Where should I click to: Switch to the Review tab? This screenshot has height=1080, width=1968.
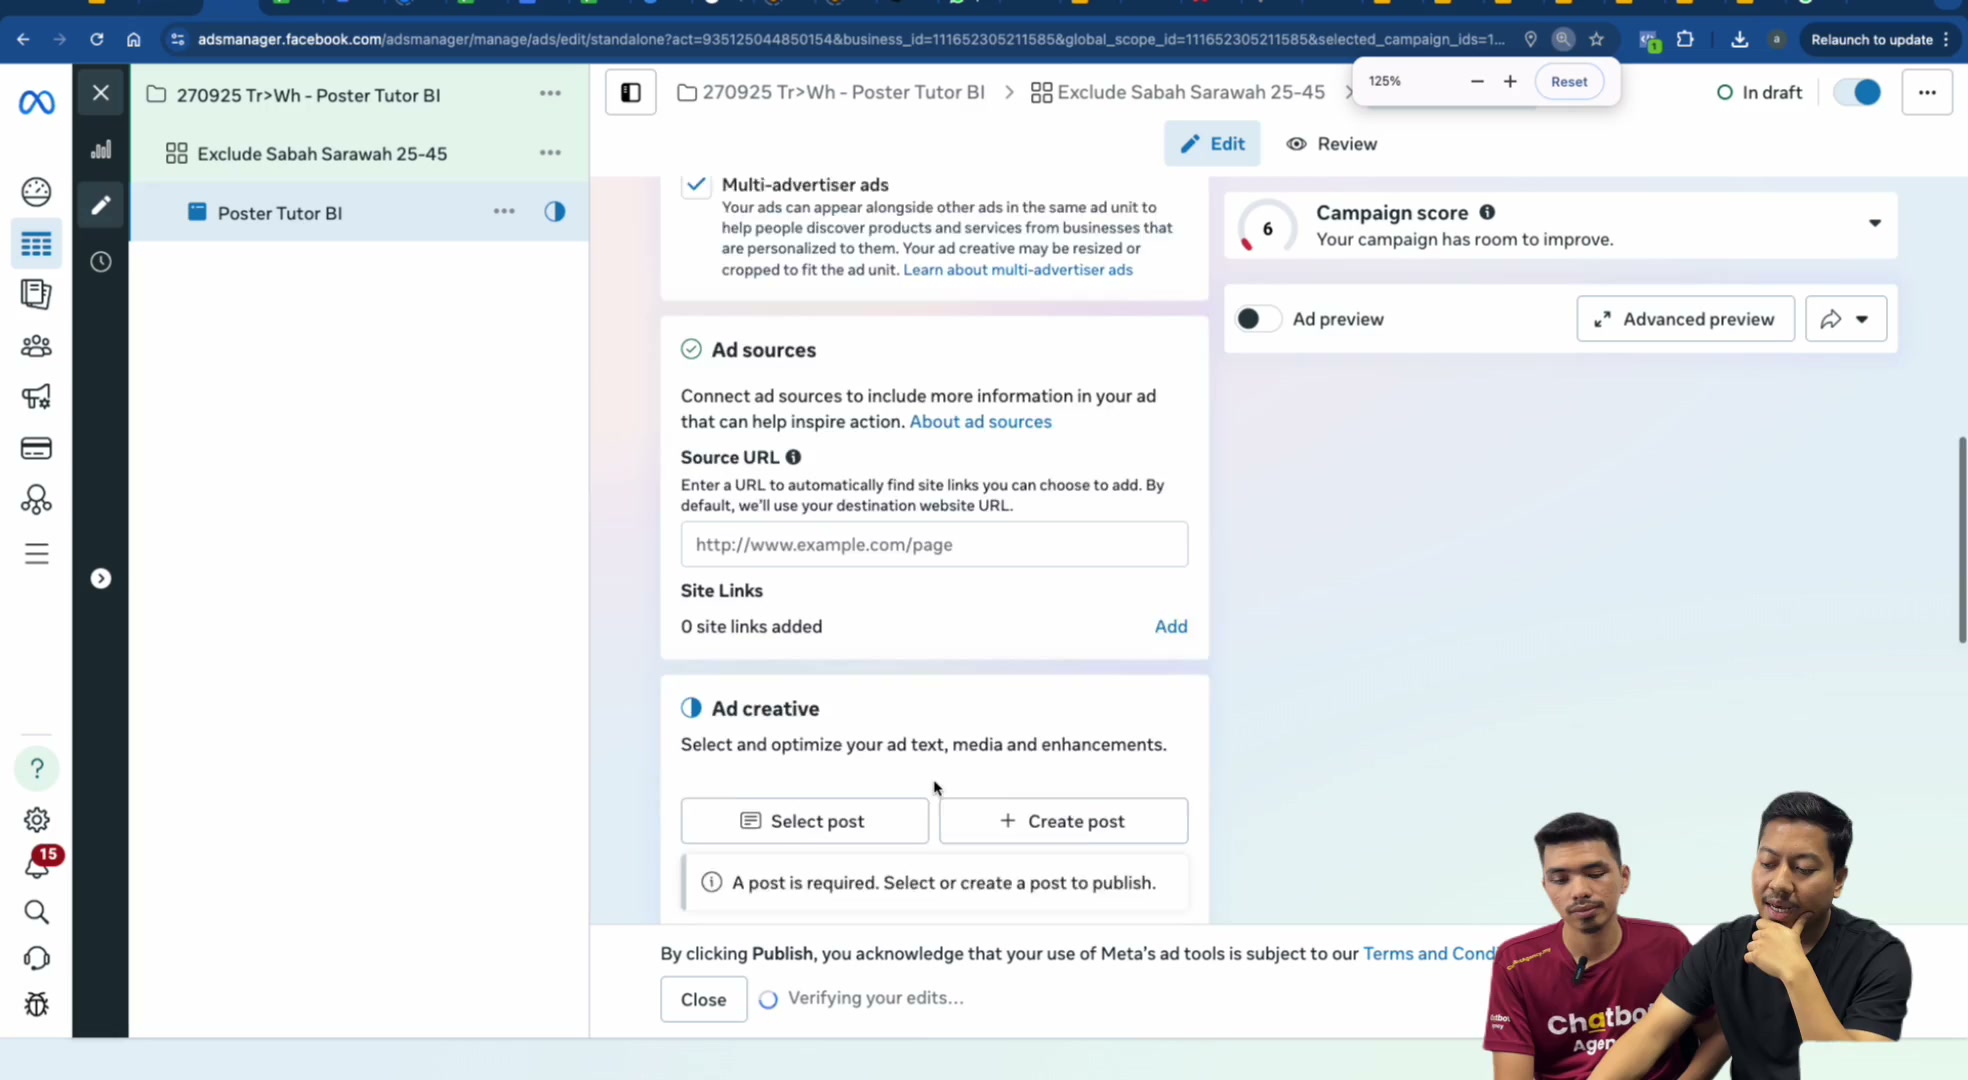pyautogui.click(x=1332, y=144)
